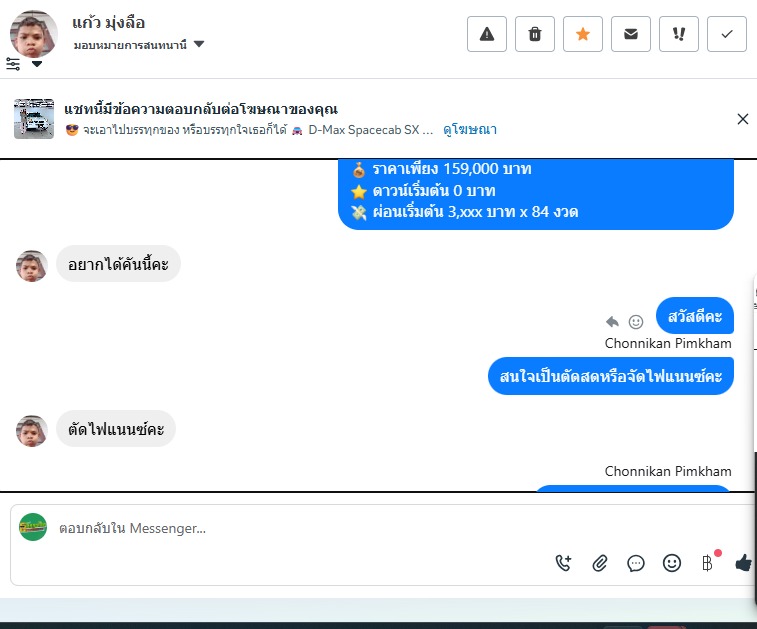
Task: Dismiss the ad reply banner
Action: pyautogui.click(x=743, y=119)
